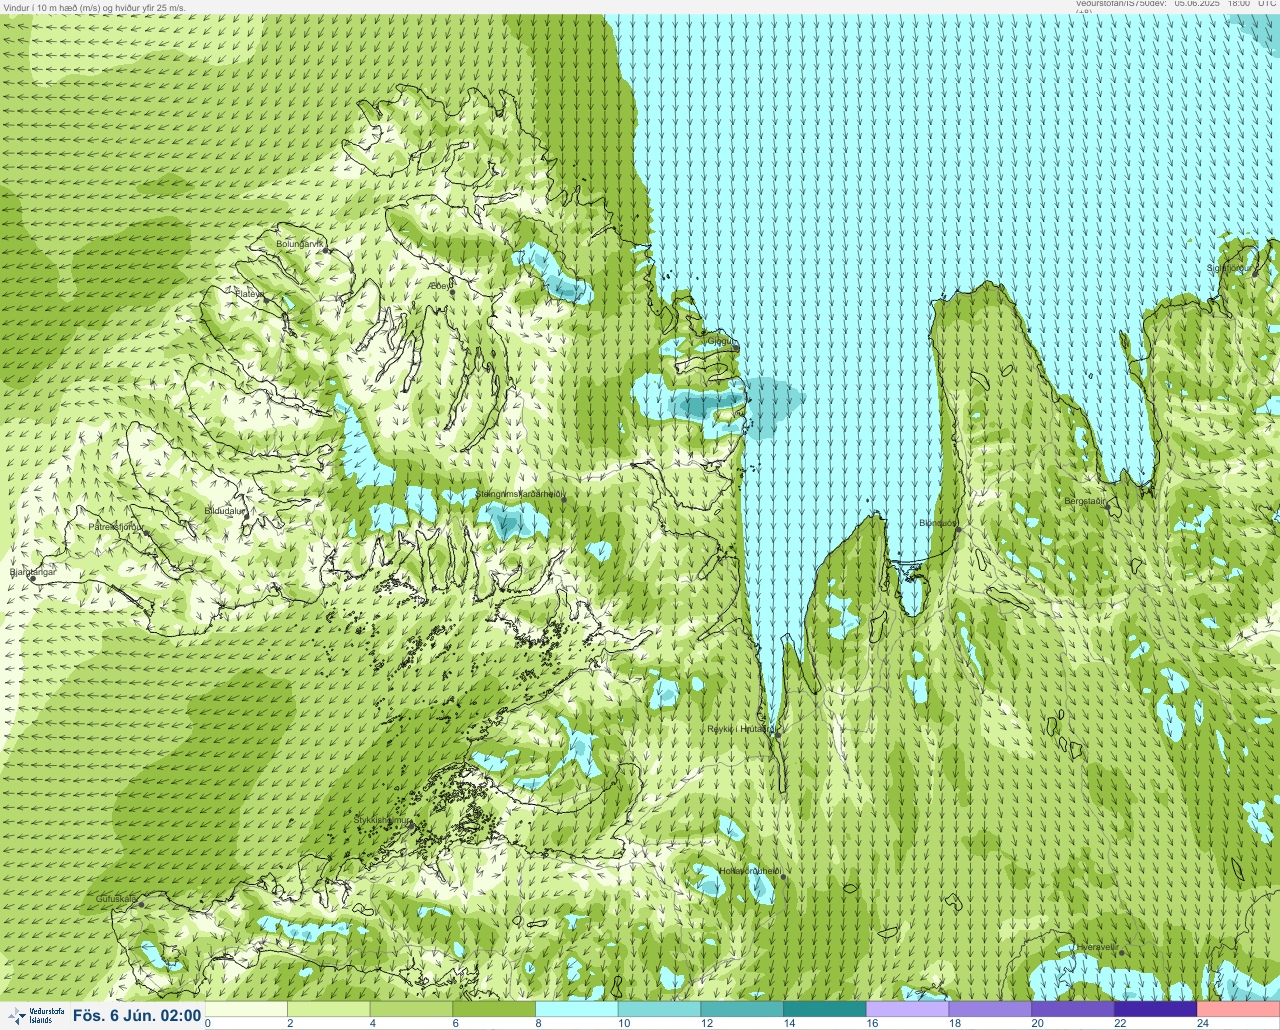1280x1030 pixels.
Task: Click the Patreksfjörður station label
Action: pyautogui.click(x=116, y=526)
